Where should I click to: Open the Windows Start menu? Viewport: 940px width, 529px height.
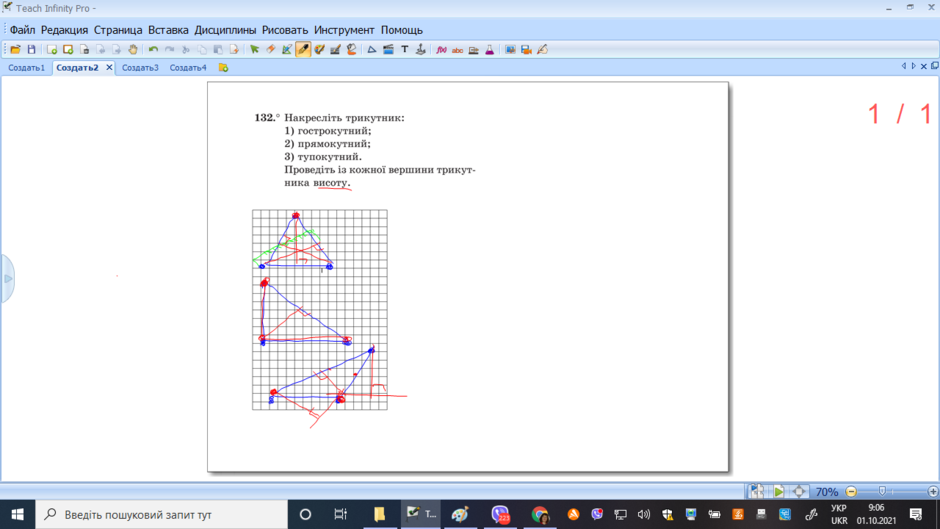click(17, 515)
